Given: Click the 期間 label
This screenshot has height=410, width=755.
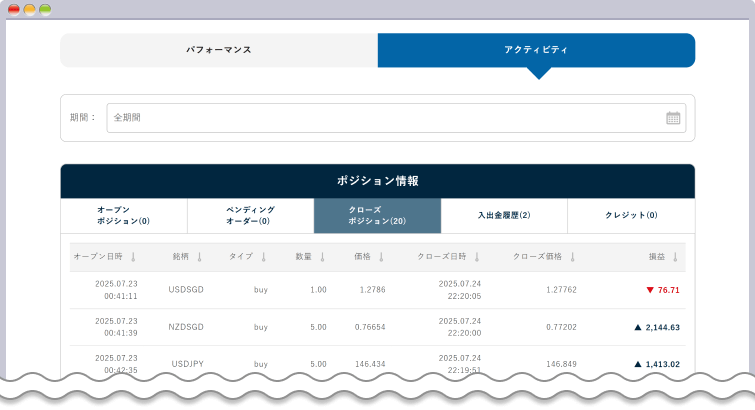Looking at the screenshot, I should point(83,118).
